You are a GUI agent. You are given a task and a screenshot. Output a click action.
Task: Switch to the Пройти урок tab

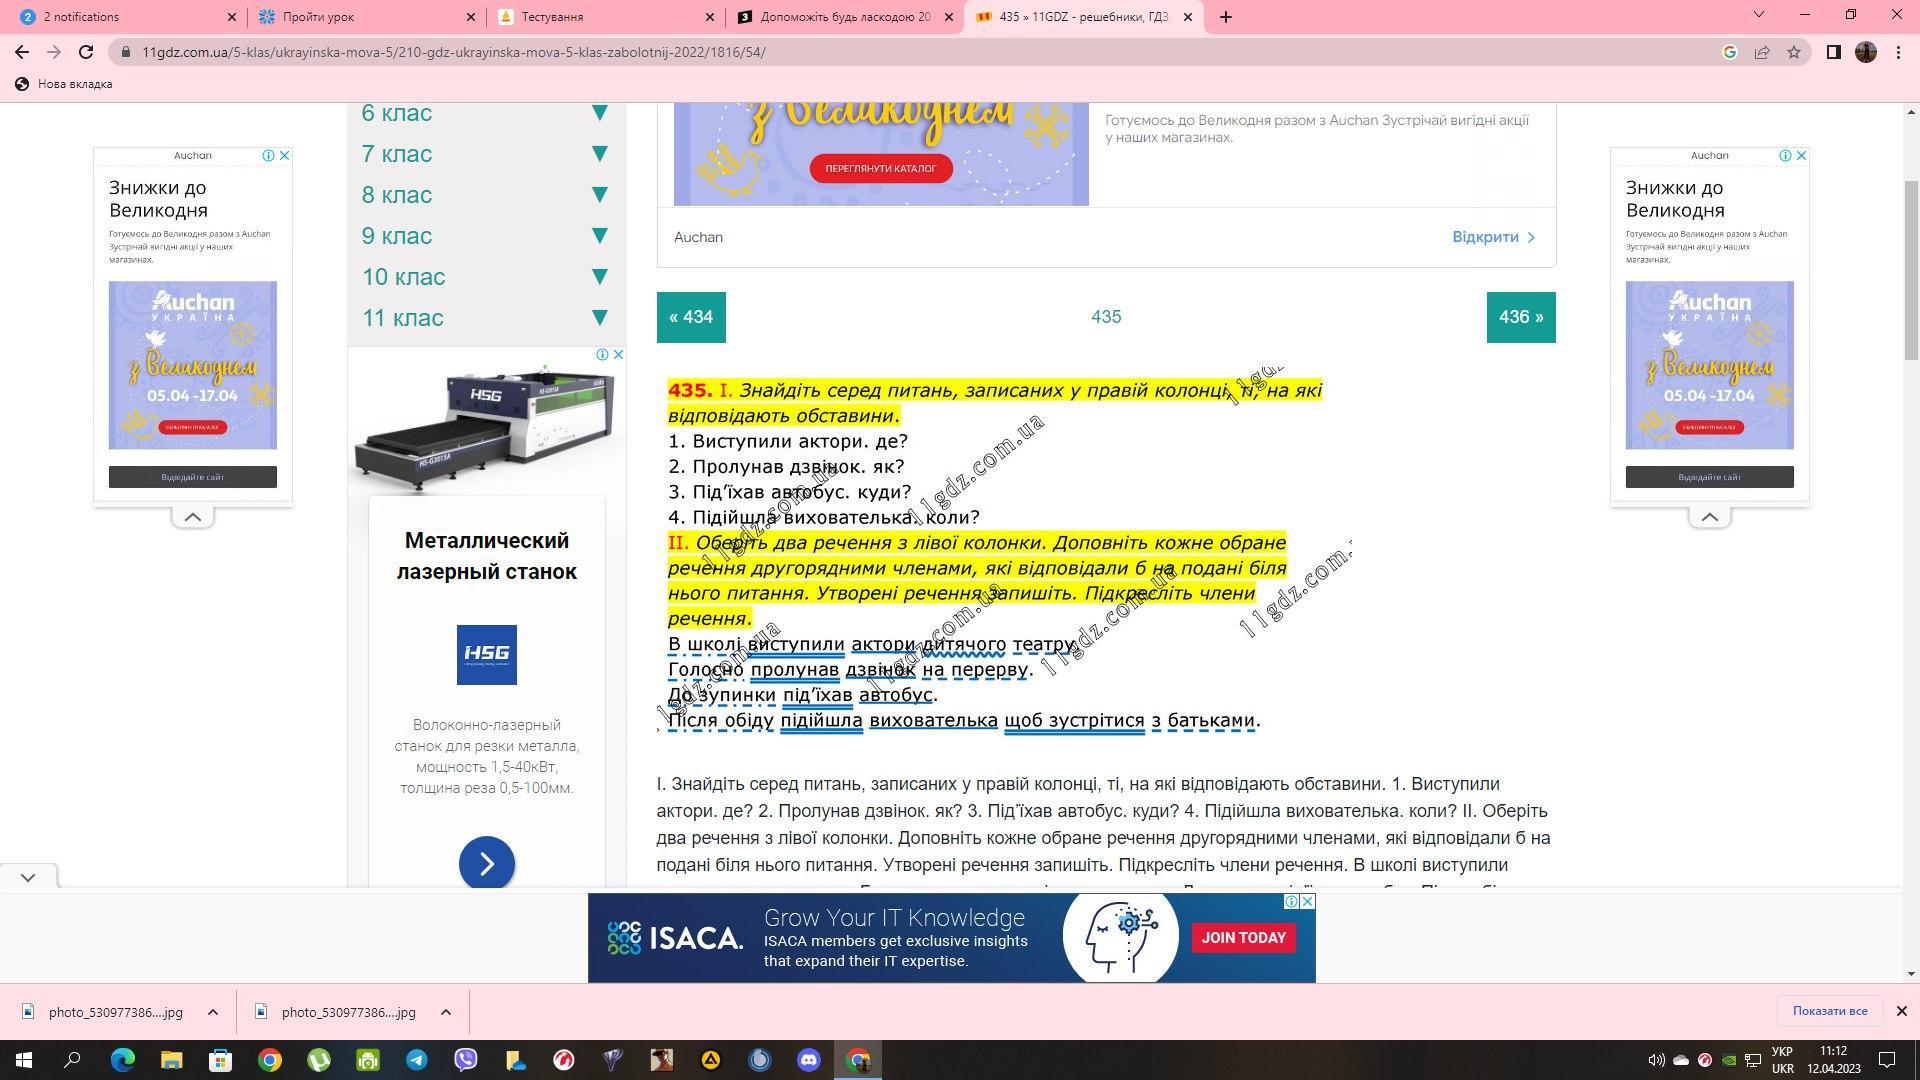[x=365, y=17]
